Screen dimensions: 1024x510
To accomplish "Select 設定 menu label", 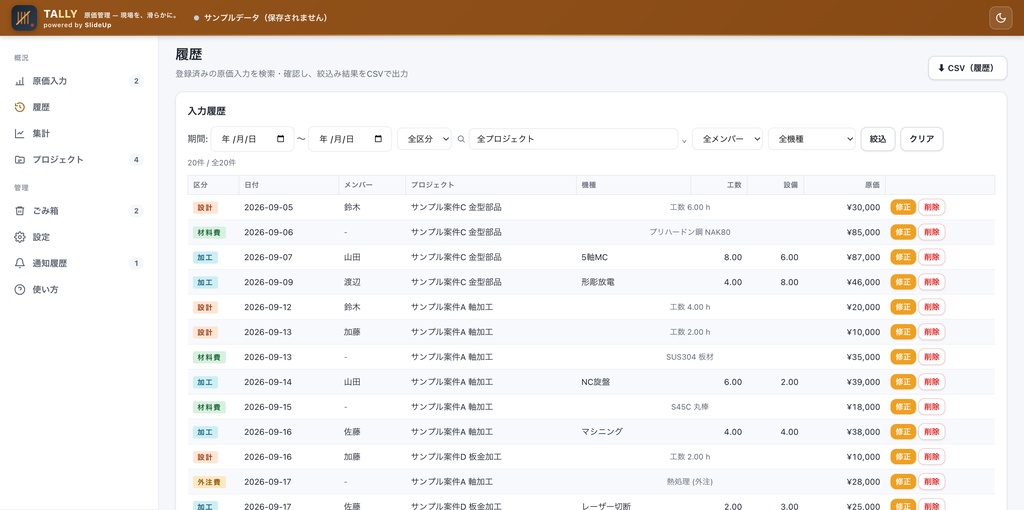I will pos(41,237).
